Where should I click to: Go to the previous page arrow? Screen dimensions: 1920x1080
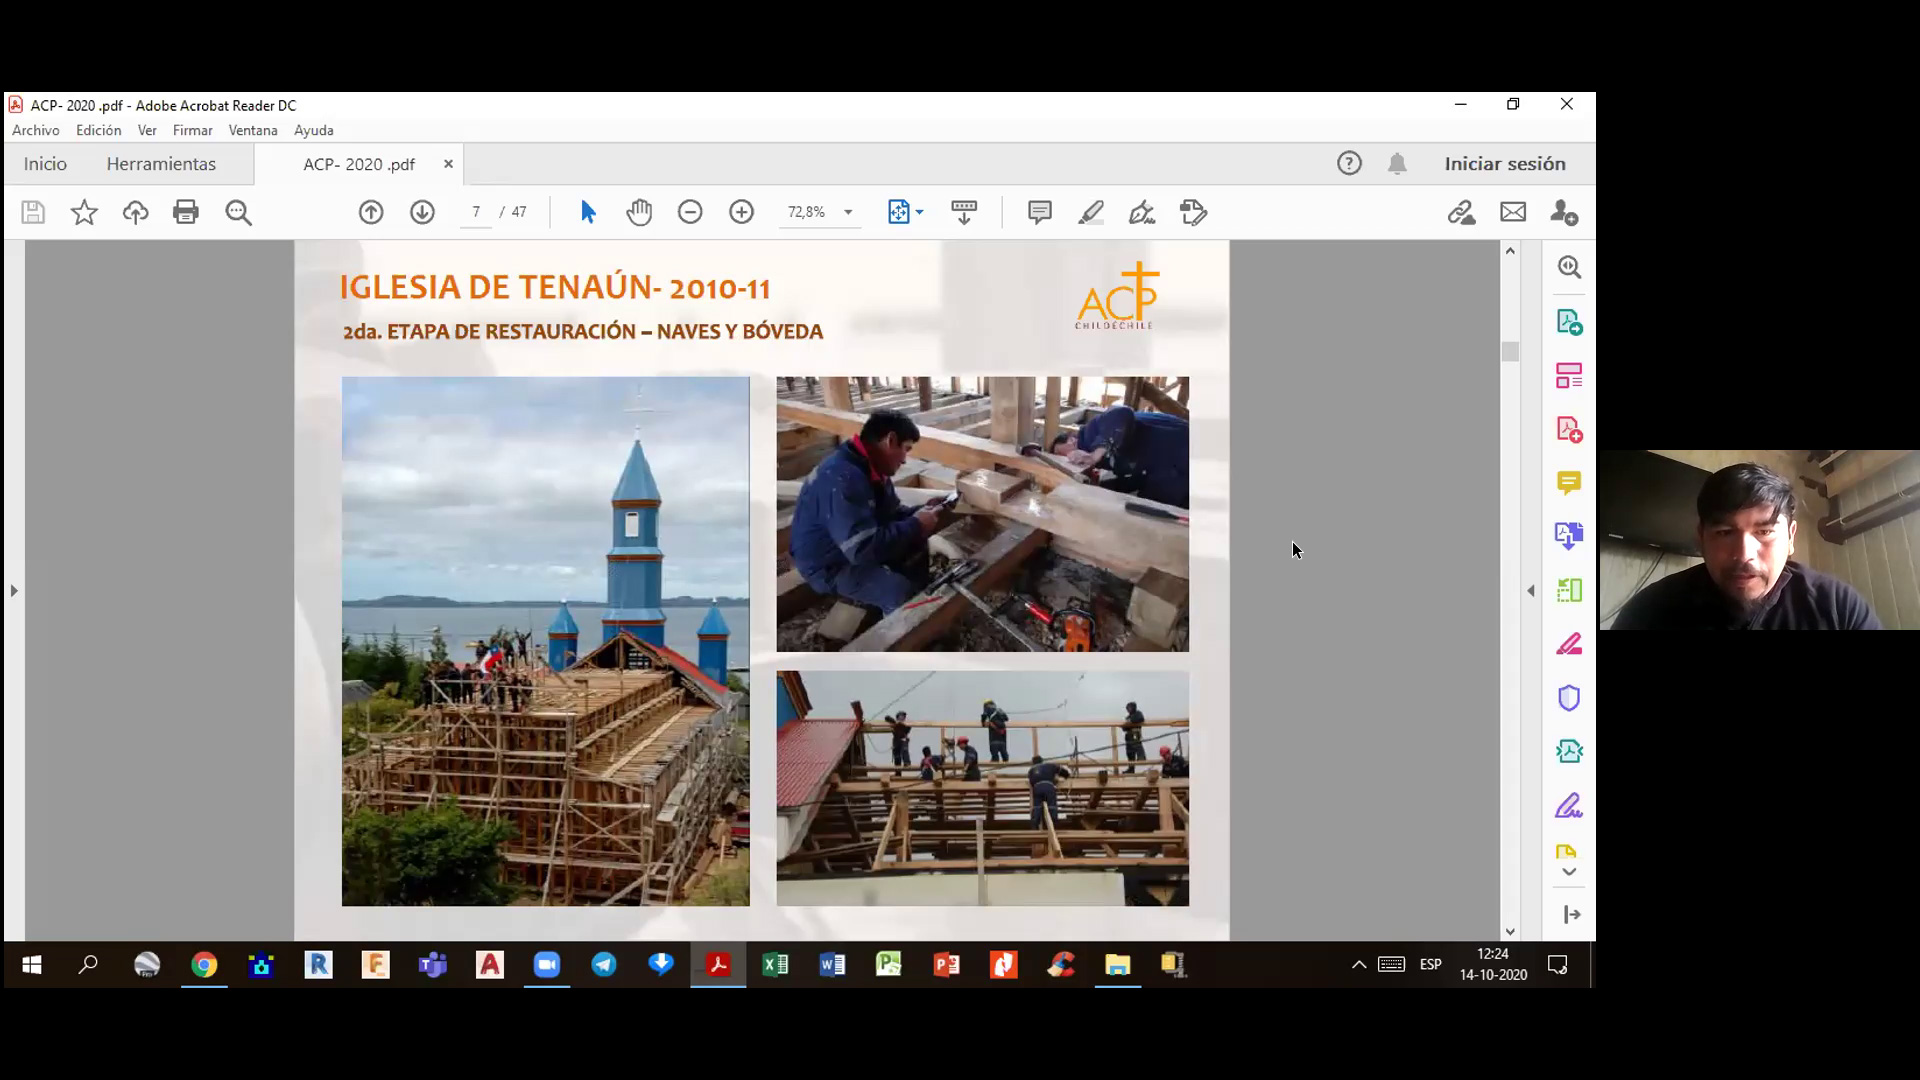(x=371, y=212)
